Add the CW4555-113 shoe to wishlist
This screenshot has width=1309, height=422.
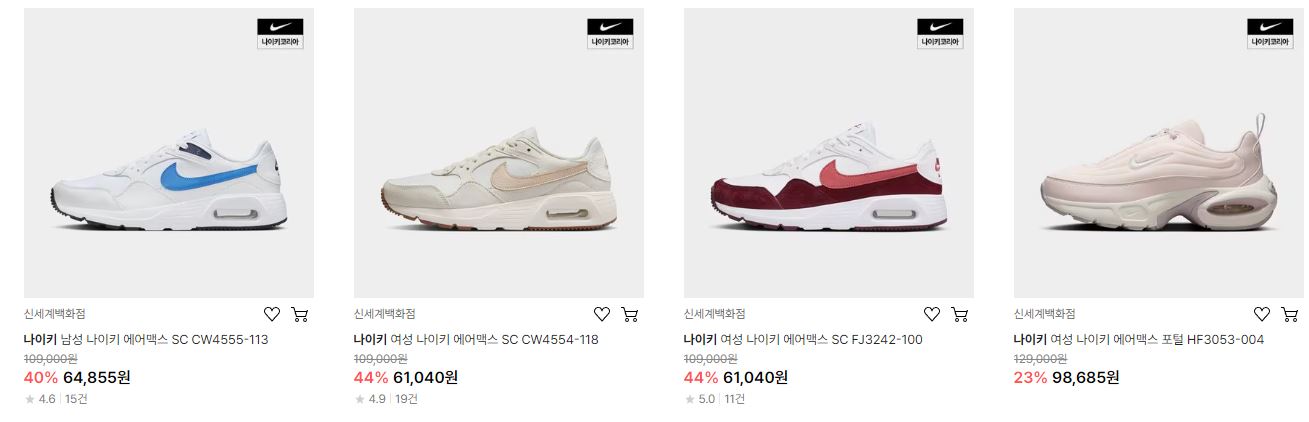click(x=272, y=314)
